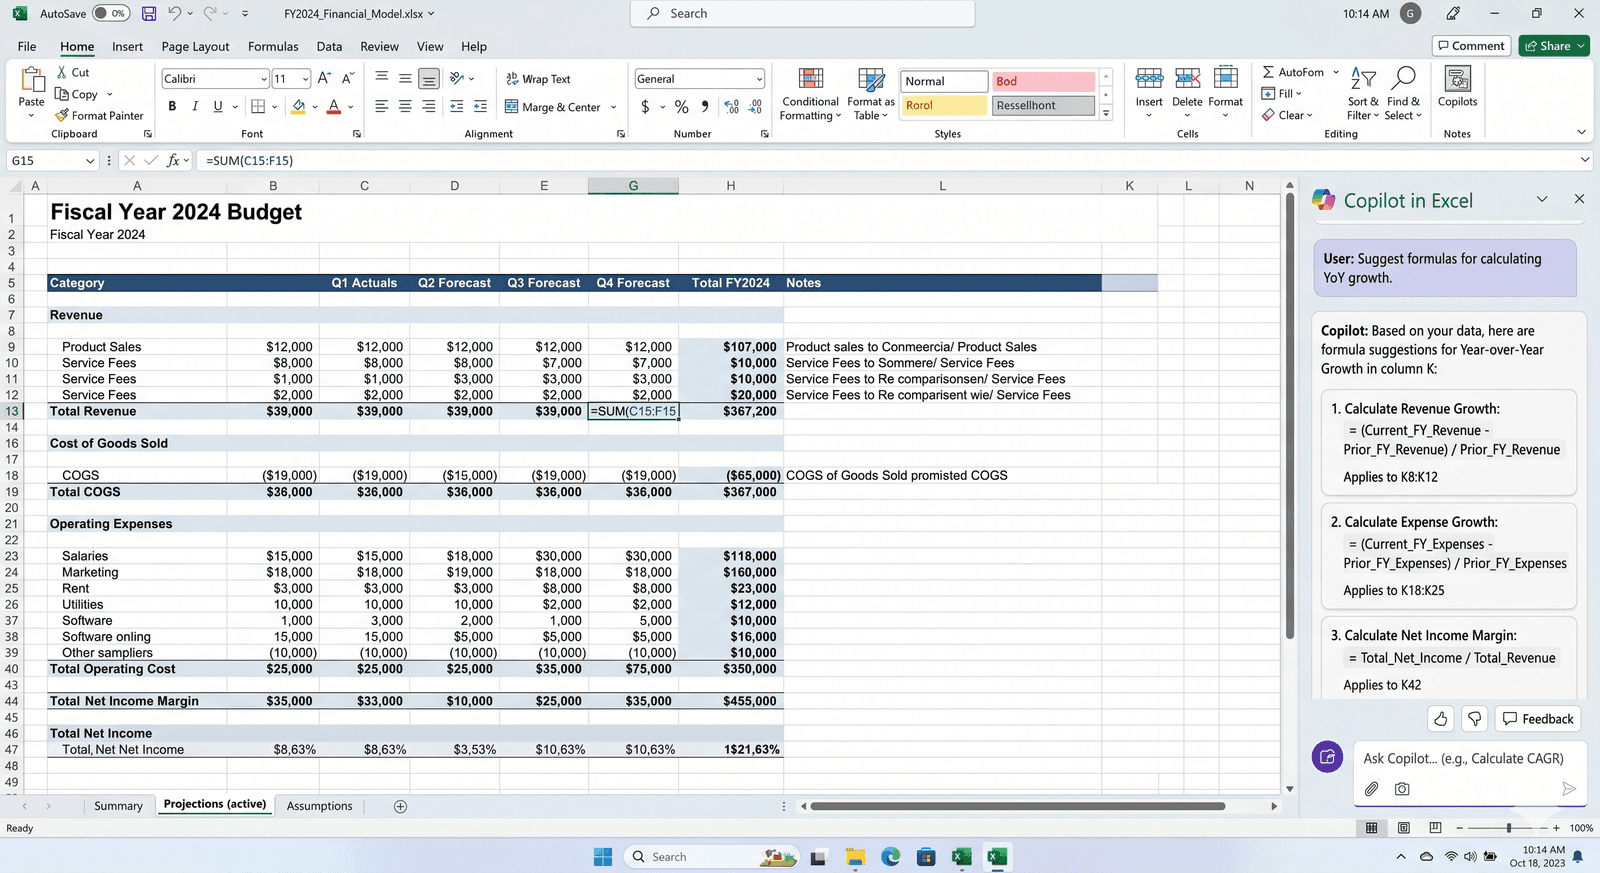Expand the cell styles gallery

coord(1106,114)
